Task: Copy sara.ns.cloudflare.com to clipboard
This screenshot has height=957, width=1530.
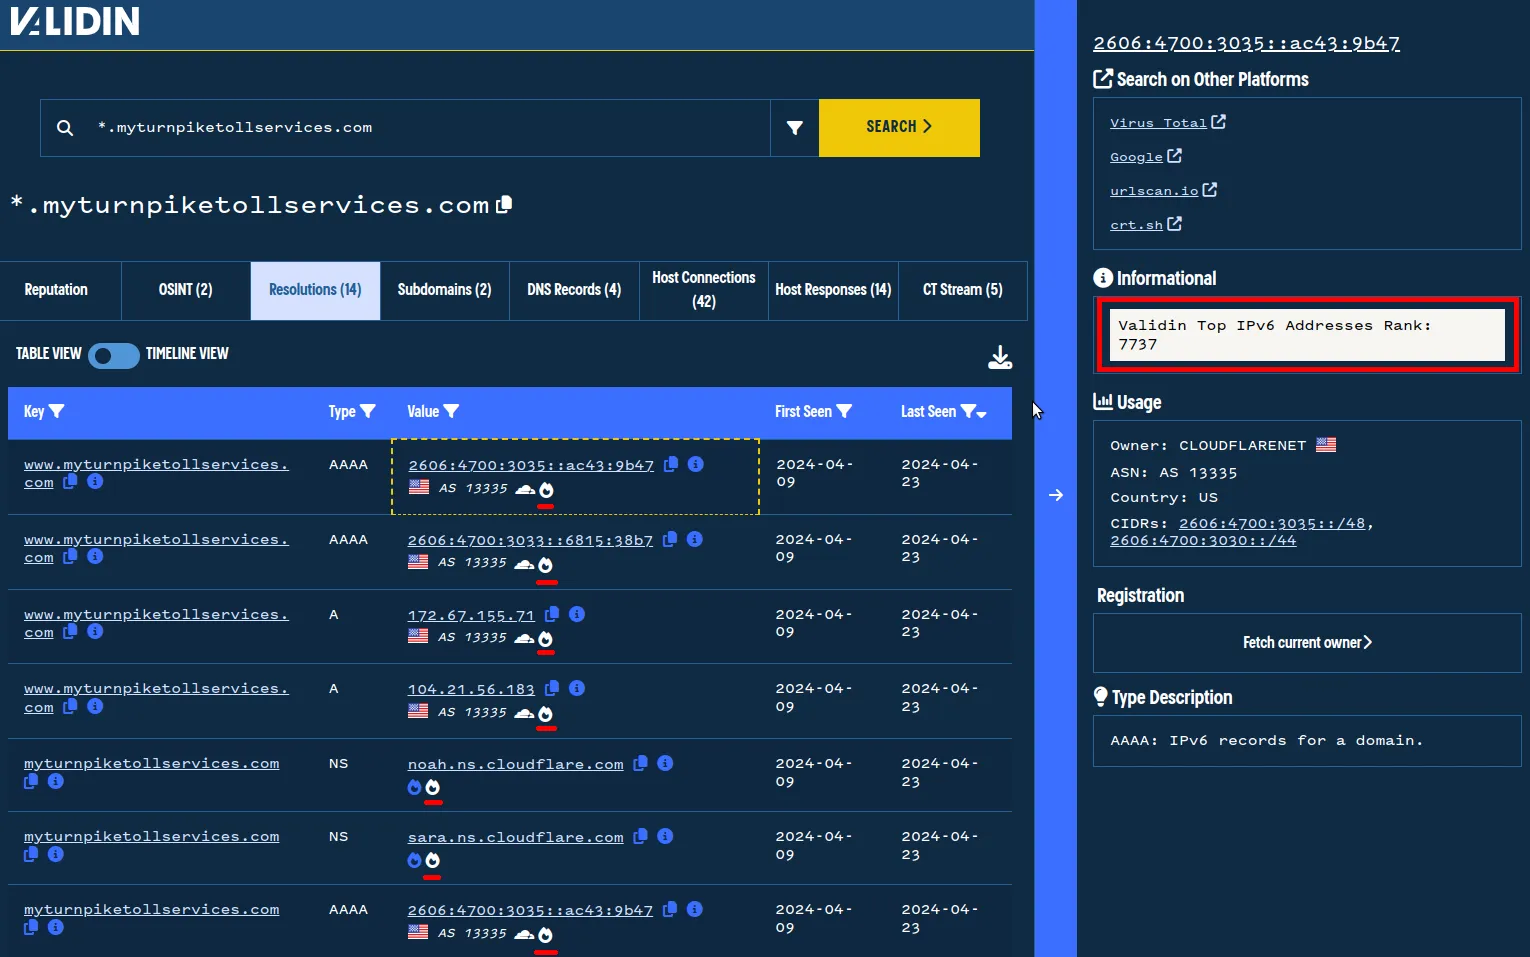Action: pos(640,836)
